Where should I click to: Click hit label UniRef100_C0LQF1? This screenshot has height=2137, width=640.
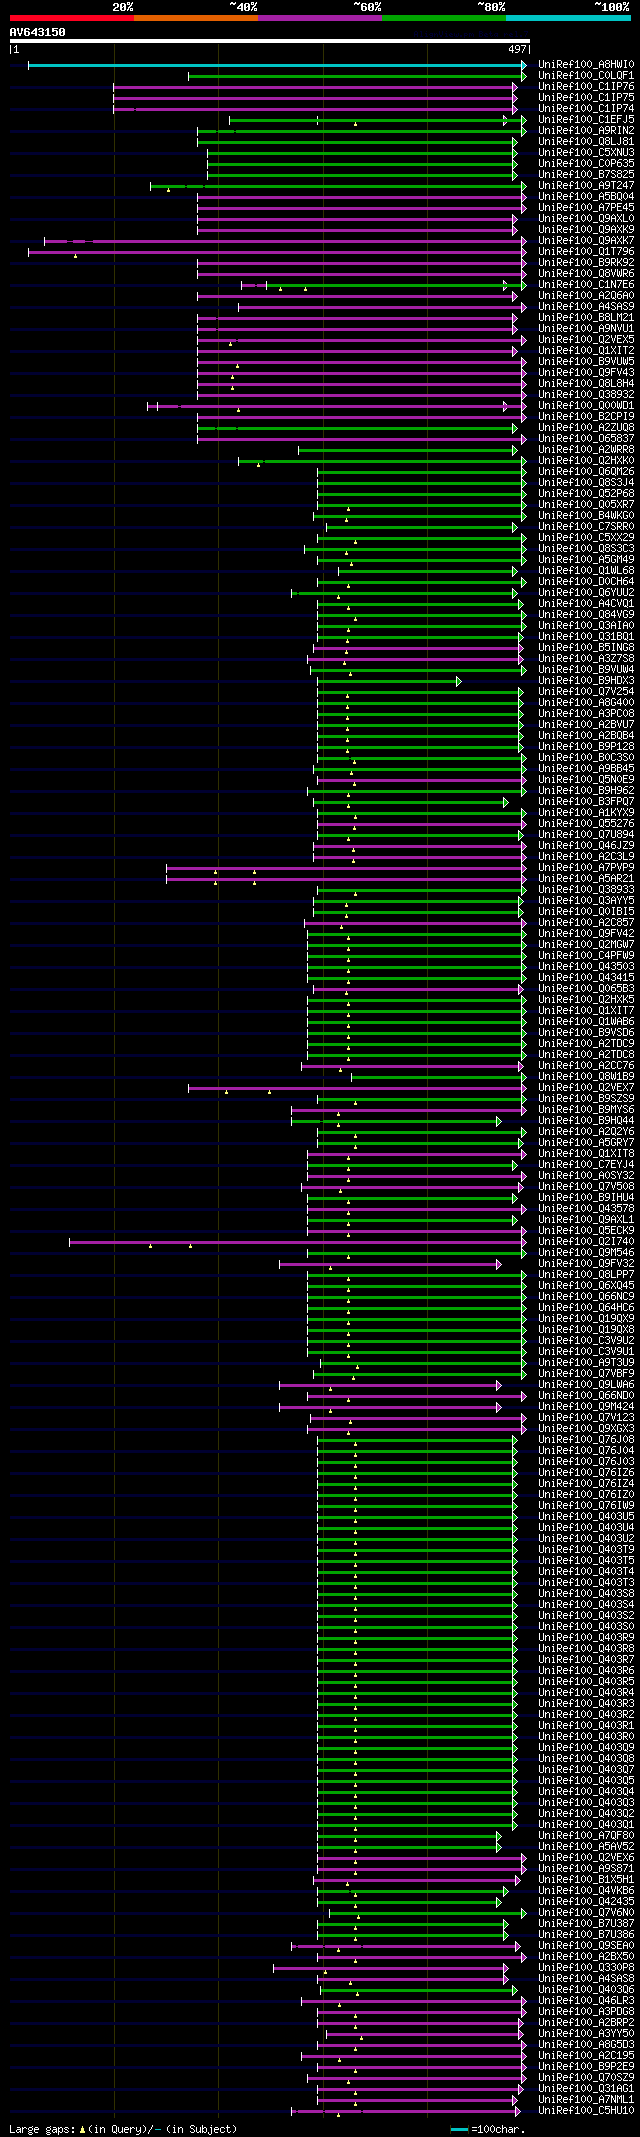586,76
